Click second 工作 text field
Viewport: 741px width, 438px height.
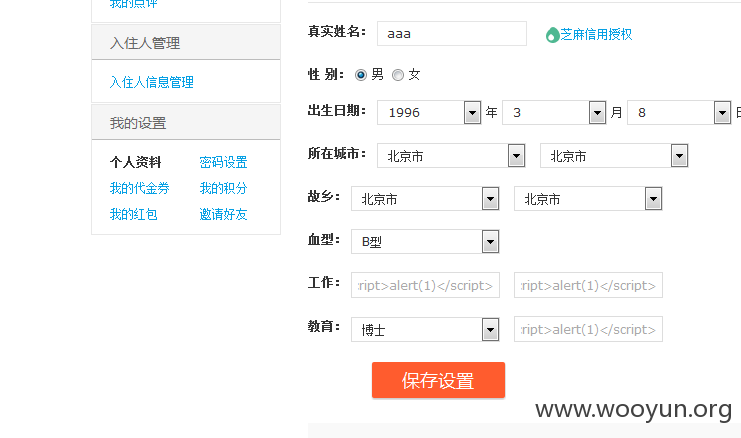tap(588, 285)
